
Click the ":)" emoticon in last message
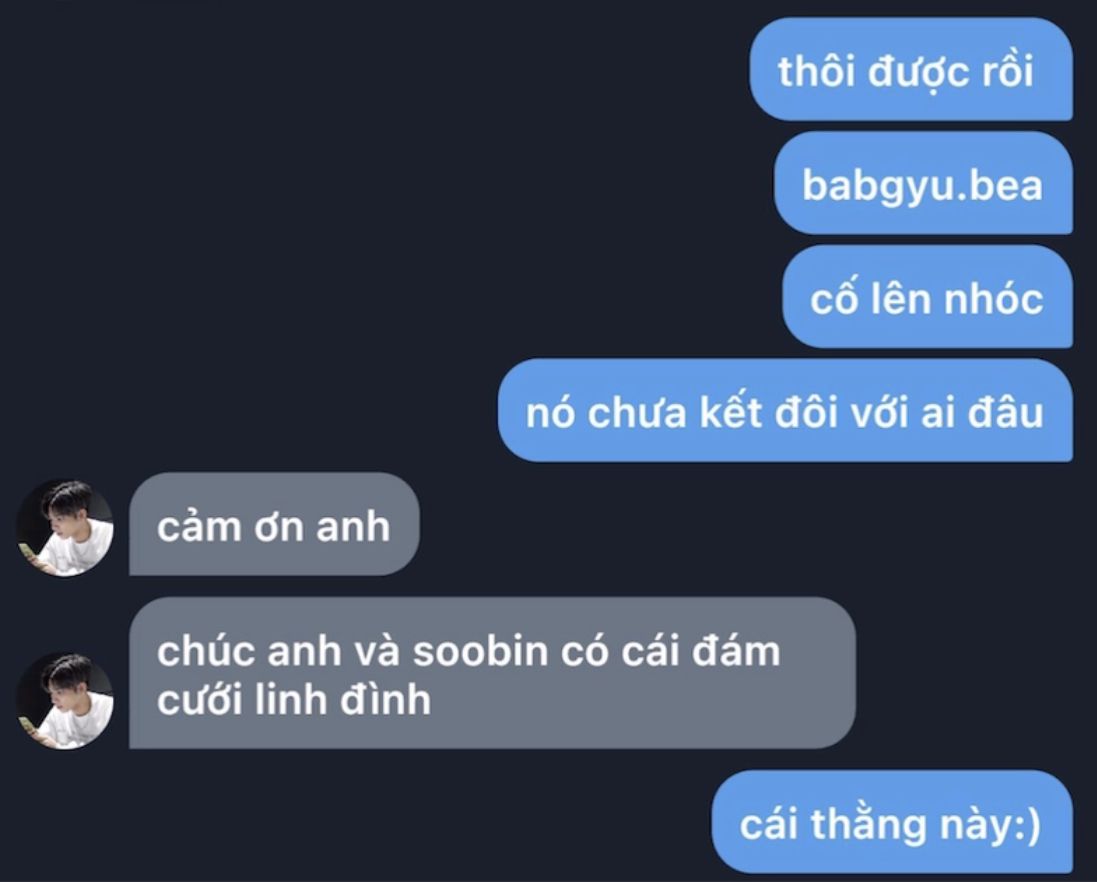pyautogui.click(x=1028, y=823)
